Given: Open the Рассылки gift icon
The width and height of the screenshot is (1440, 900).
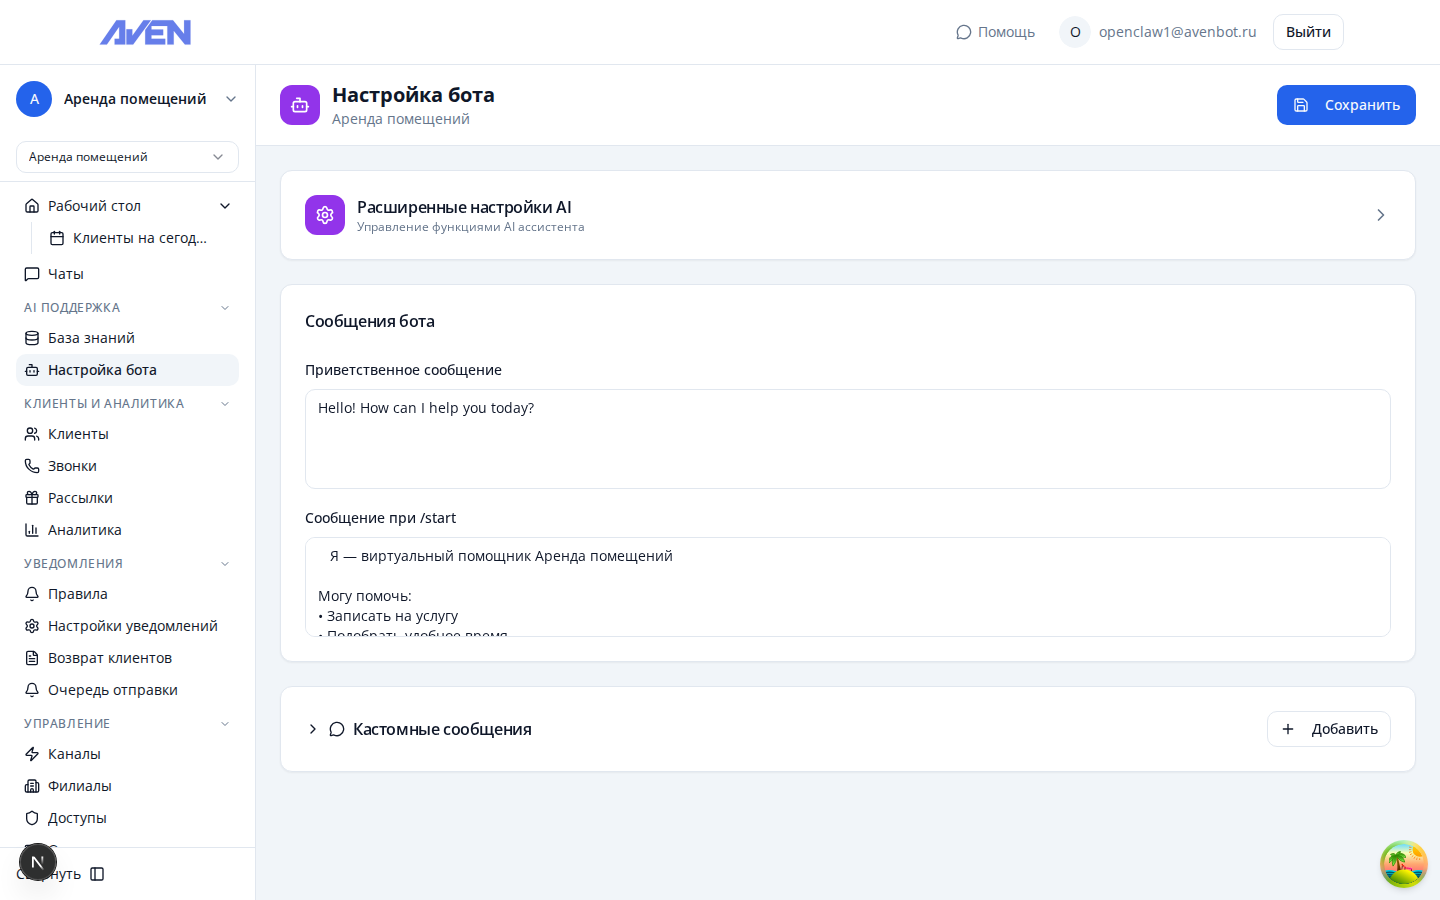Looking at the screenshot, I should [31, 497].
